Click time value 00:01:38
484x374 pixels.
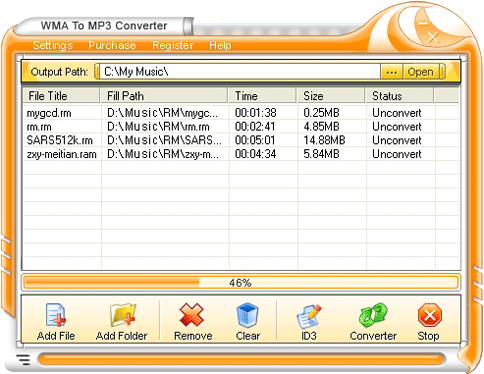click(x=255, y=113)
